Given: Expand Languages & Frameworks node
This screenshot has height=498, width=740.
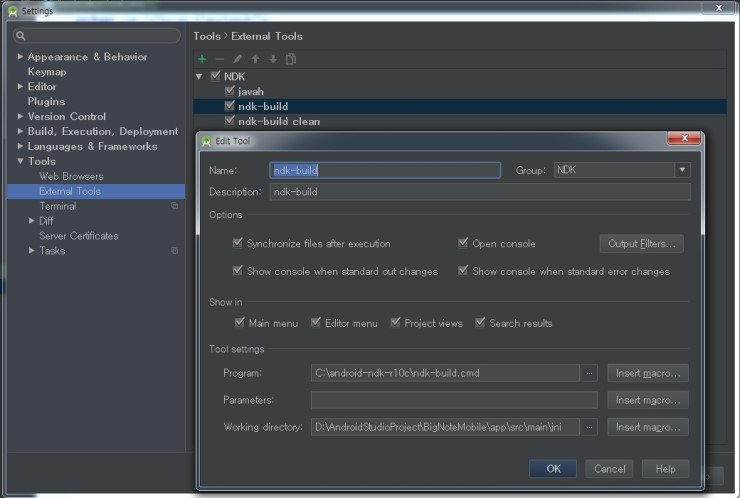Looking at the screenshot, I should [x=20, y=146].
